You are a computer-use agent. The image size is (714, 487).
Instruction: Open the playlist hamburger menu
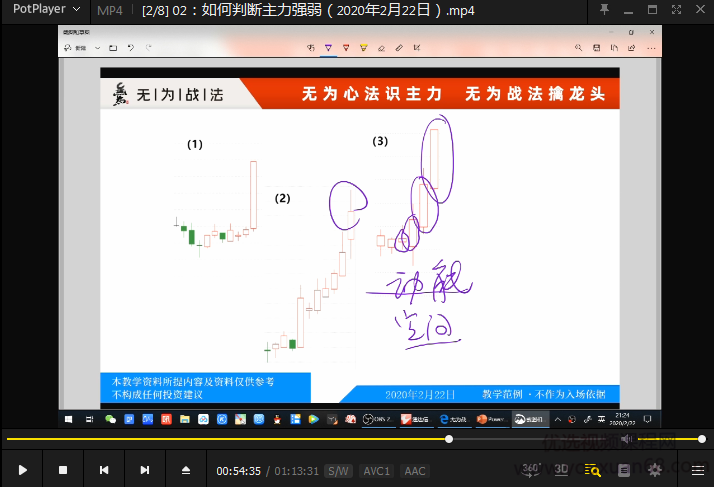[697, 470]
